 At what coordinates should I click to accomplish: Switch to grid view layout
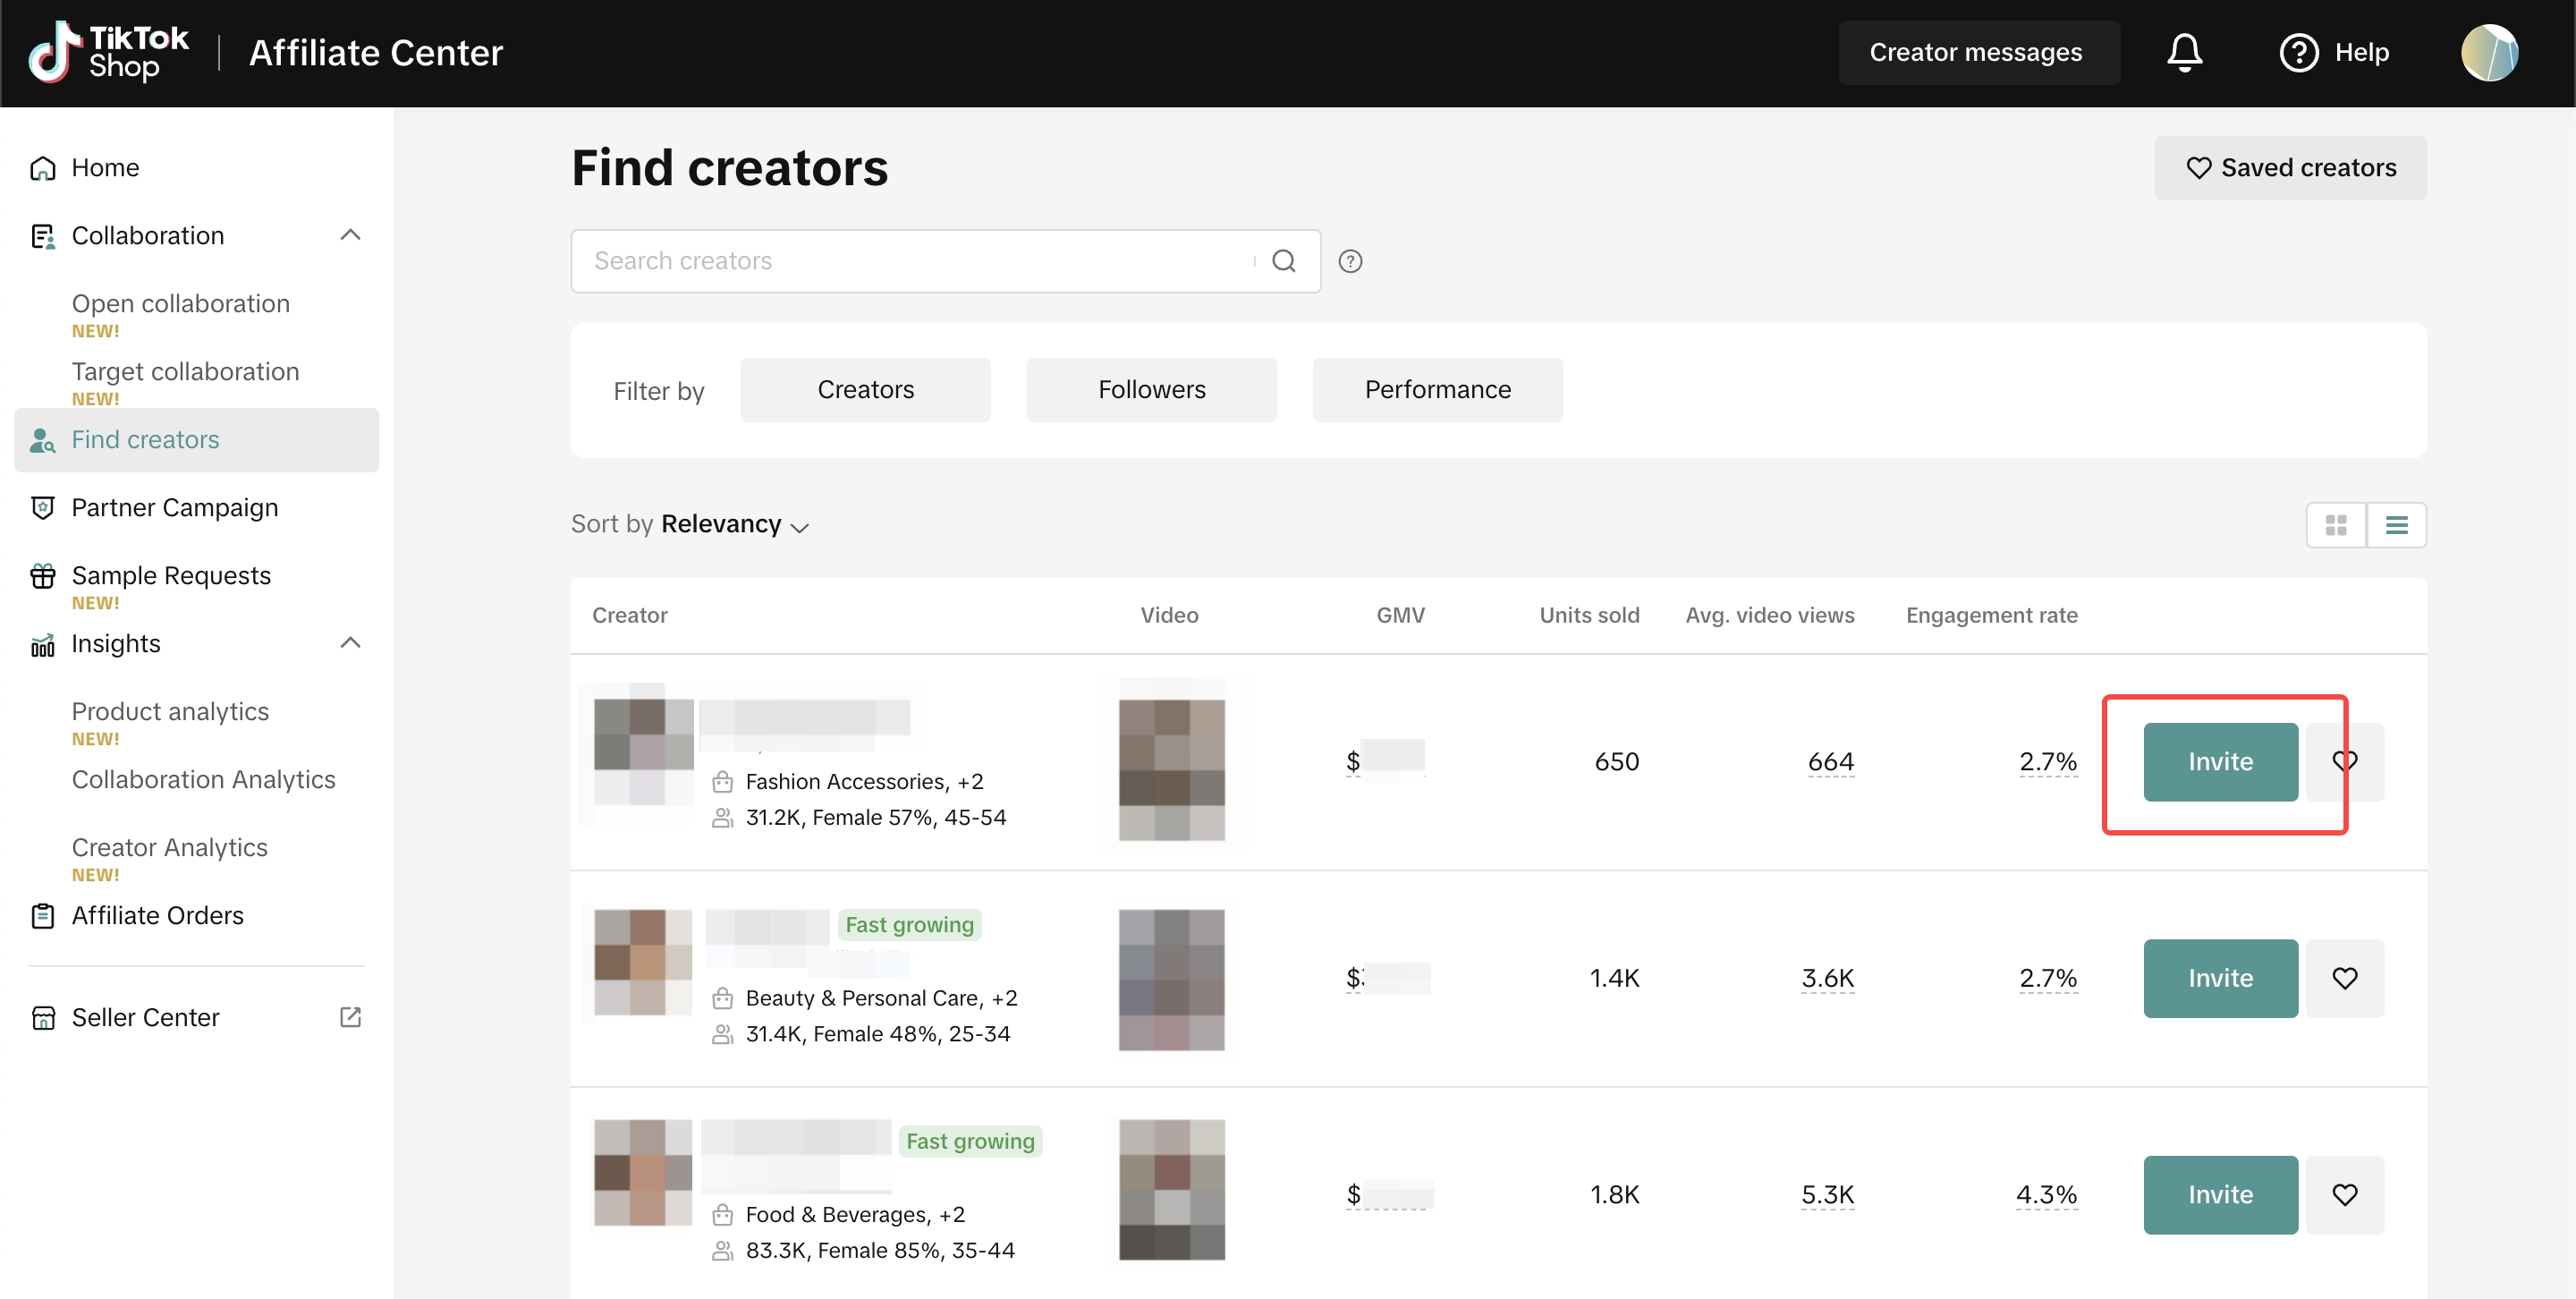[2335, 525]
